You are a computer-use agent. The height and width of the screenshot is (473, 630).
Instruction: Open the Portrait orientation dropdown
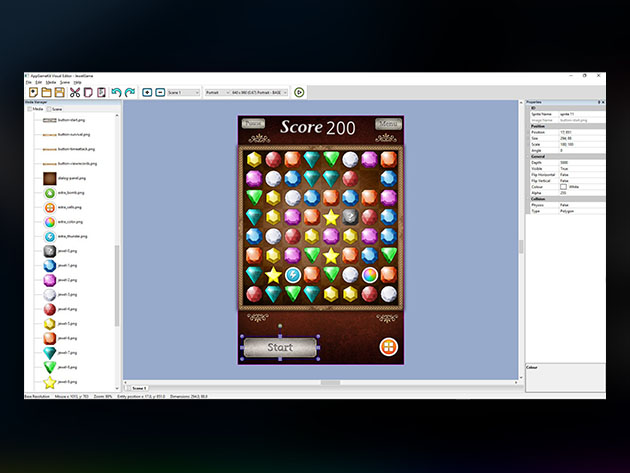tap(217, 92)
